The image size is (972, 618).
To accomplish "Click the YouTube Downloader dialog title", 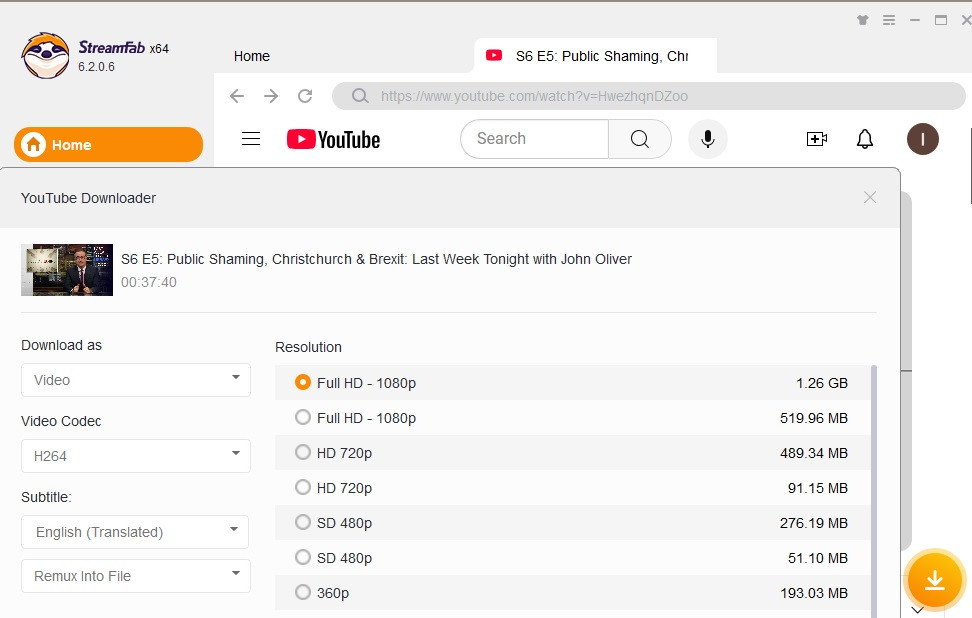I will point(88,198).
